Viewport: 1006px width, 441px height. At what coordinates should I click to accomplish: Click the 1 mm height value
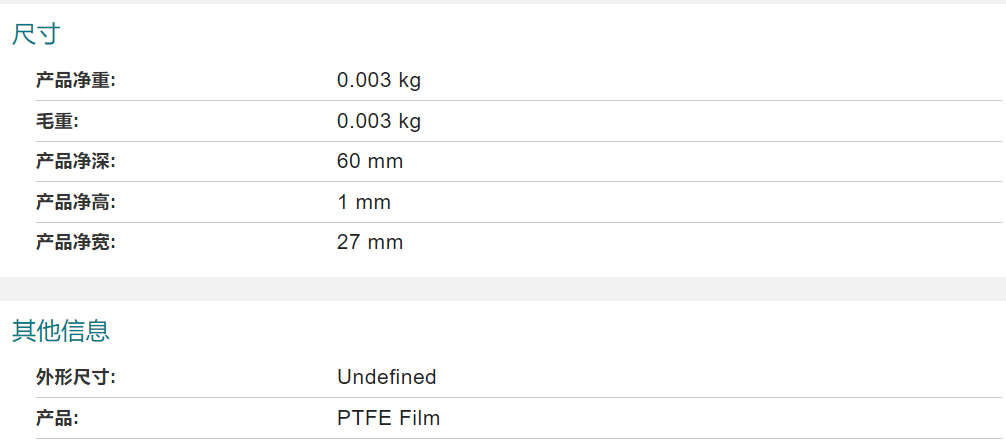click(x=364, y=203)
